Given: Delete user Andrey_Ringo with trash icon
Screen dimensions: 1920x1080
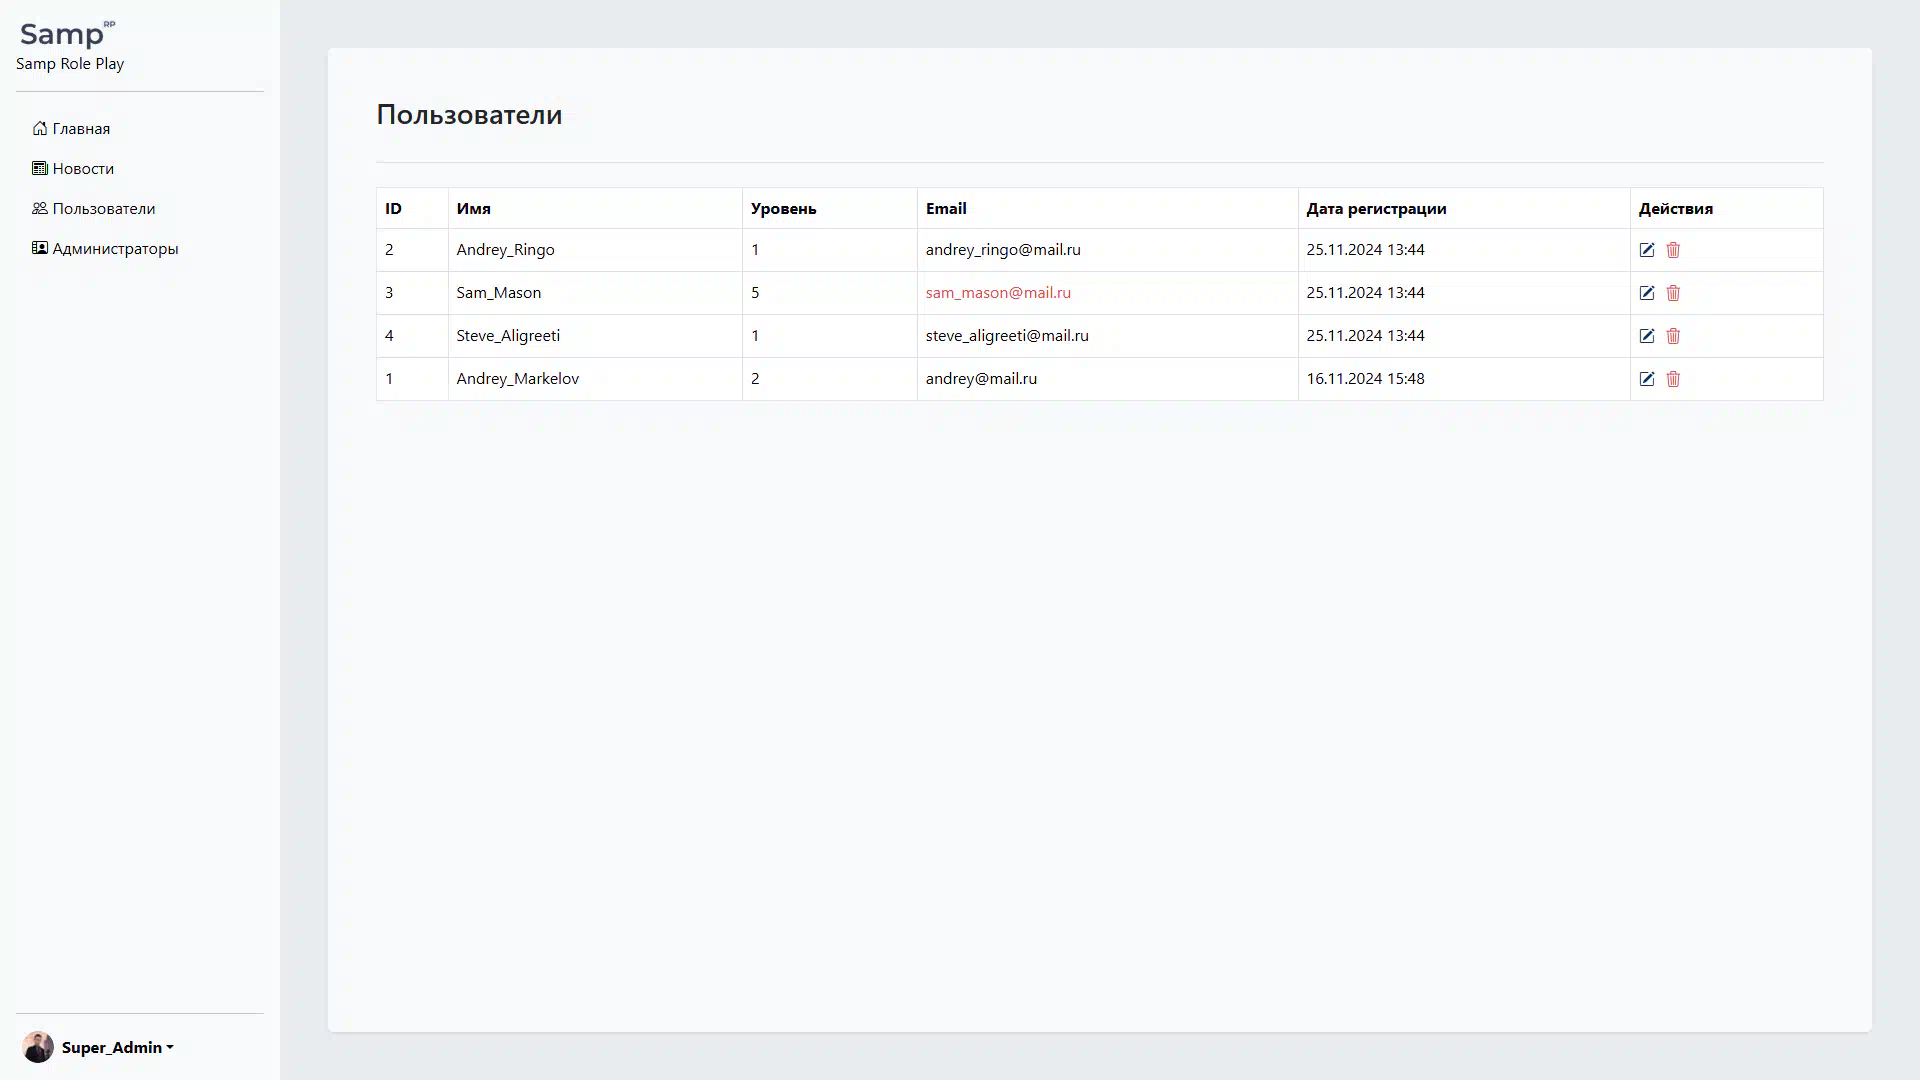Looking at the screenshot, I should (1673, 250).
